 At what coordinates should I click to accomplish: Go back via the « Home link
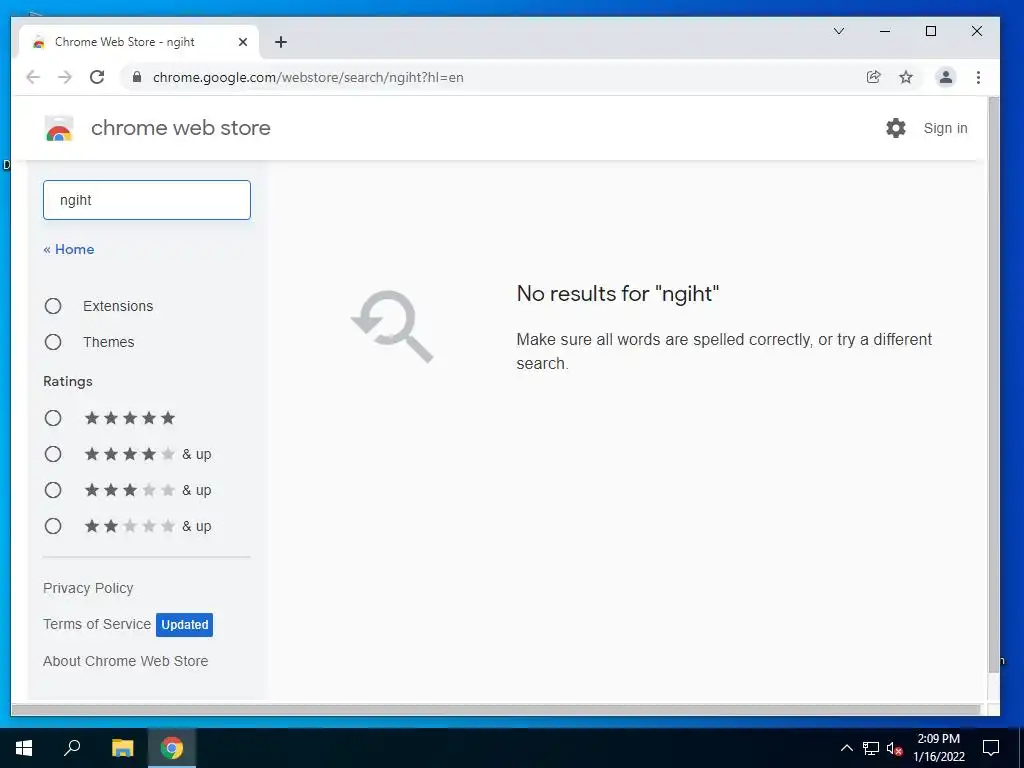(69, 249)
